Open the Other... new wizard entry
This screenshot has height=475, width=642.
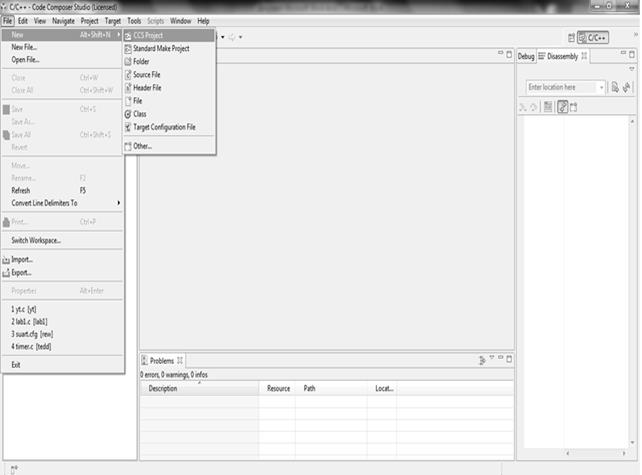[169, 146]
